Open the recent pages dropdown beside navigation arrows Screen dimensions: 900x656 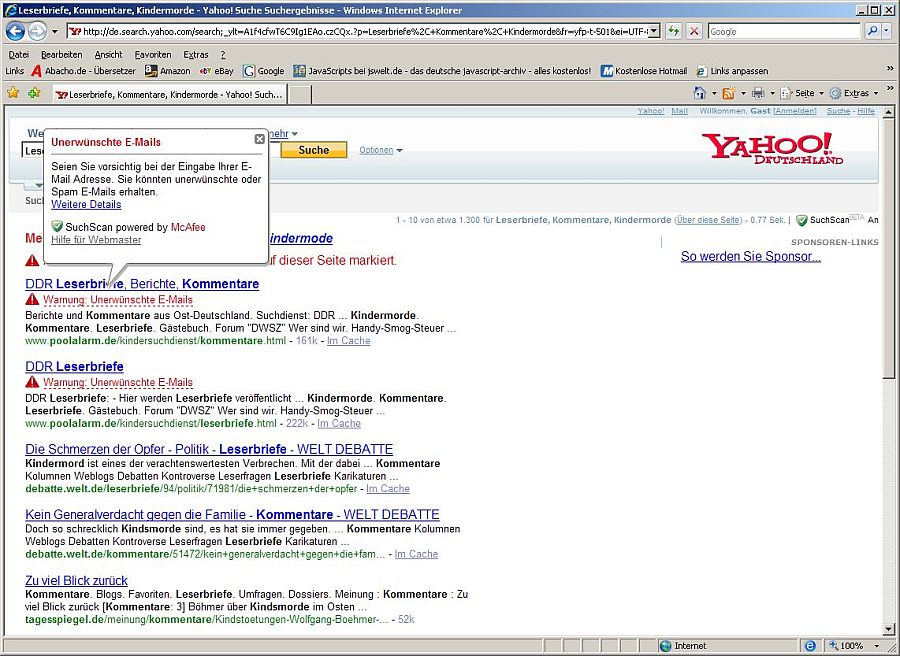click(x=55, y=32)
